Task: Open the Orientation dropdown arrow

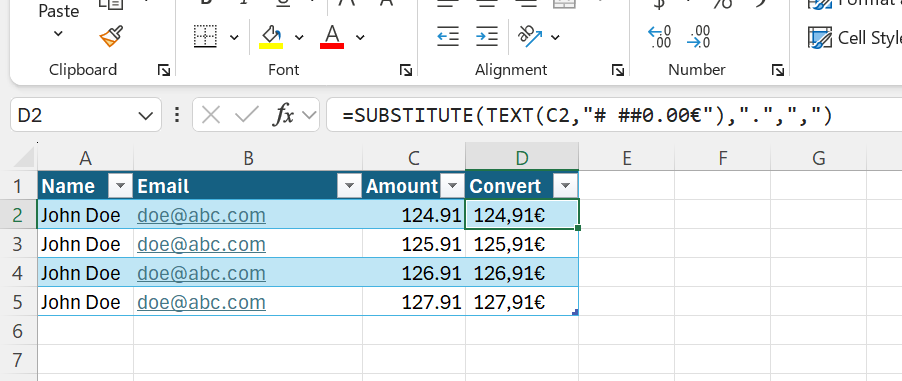Action: [555, 37]
